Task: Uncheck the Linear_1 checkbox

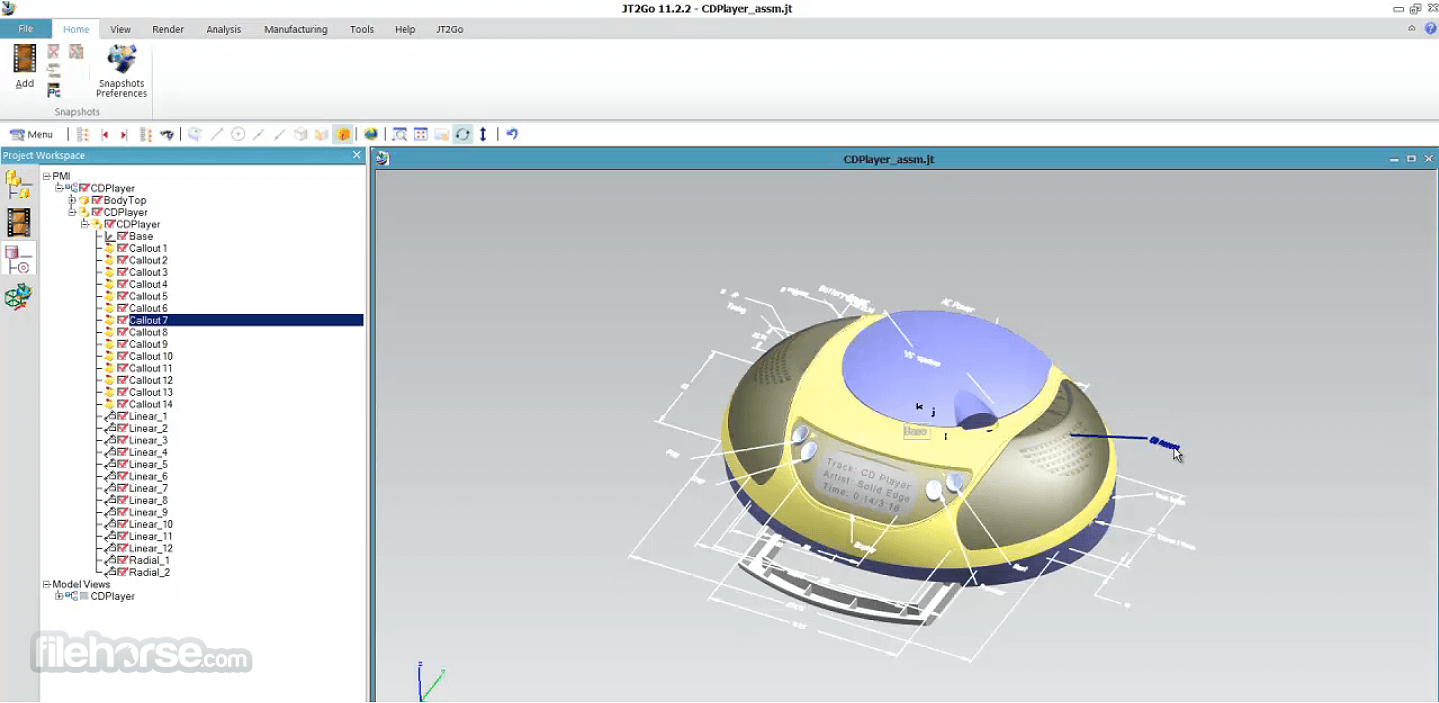Action: pyautogui.click(x=122, y=417)
